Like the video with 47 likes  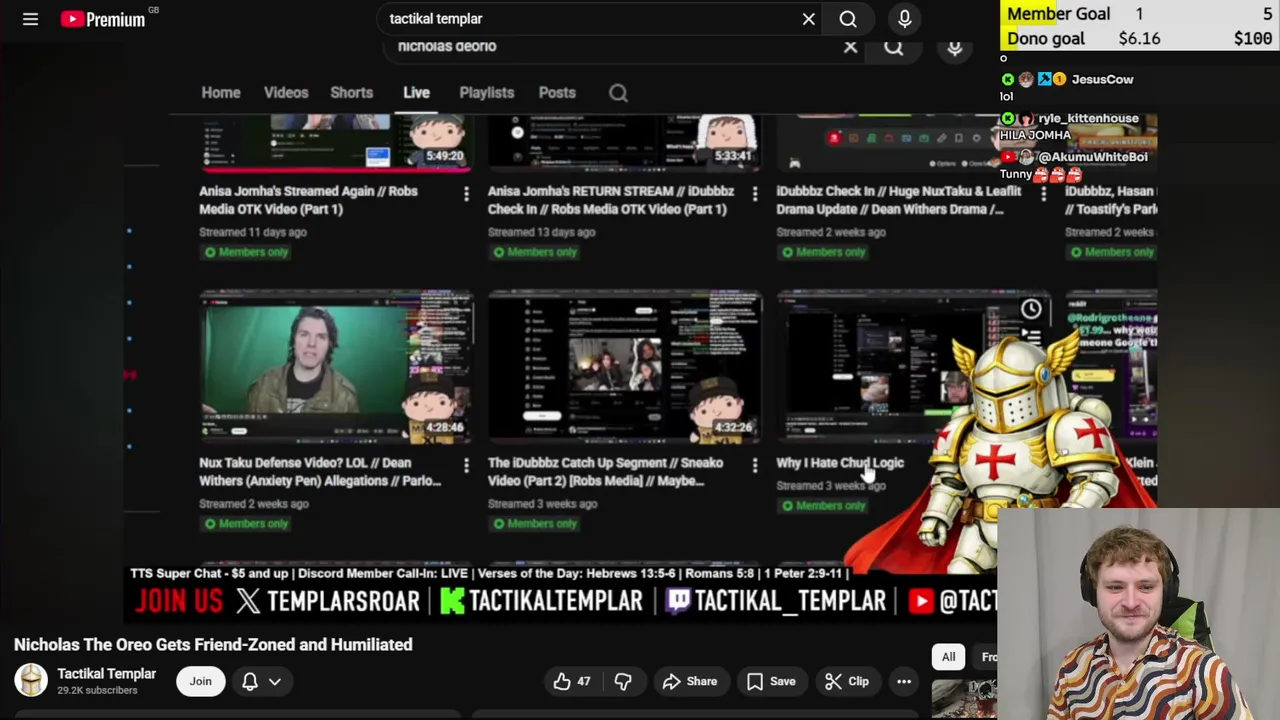(x=572, y=681)
